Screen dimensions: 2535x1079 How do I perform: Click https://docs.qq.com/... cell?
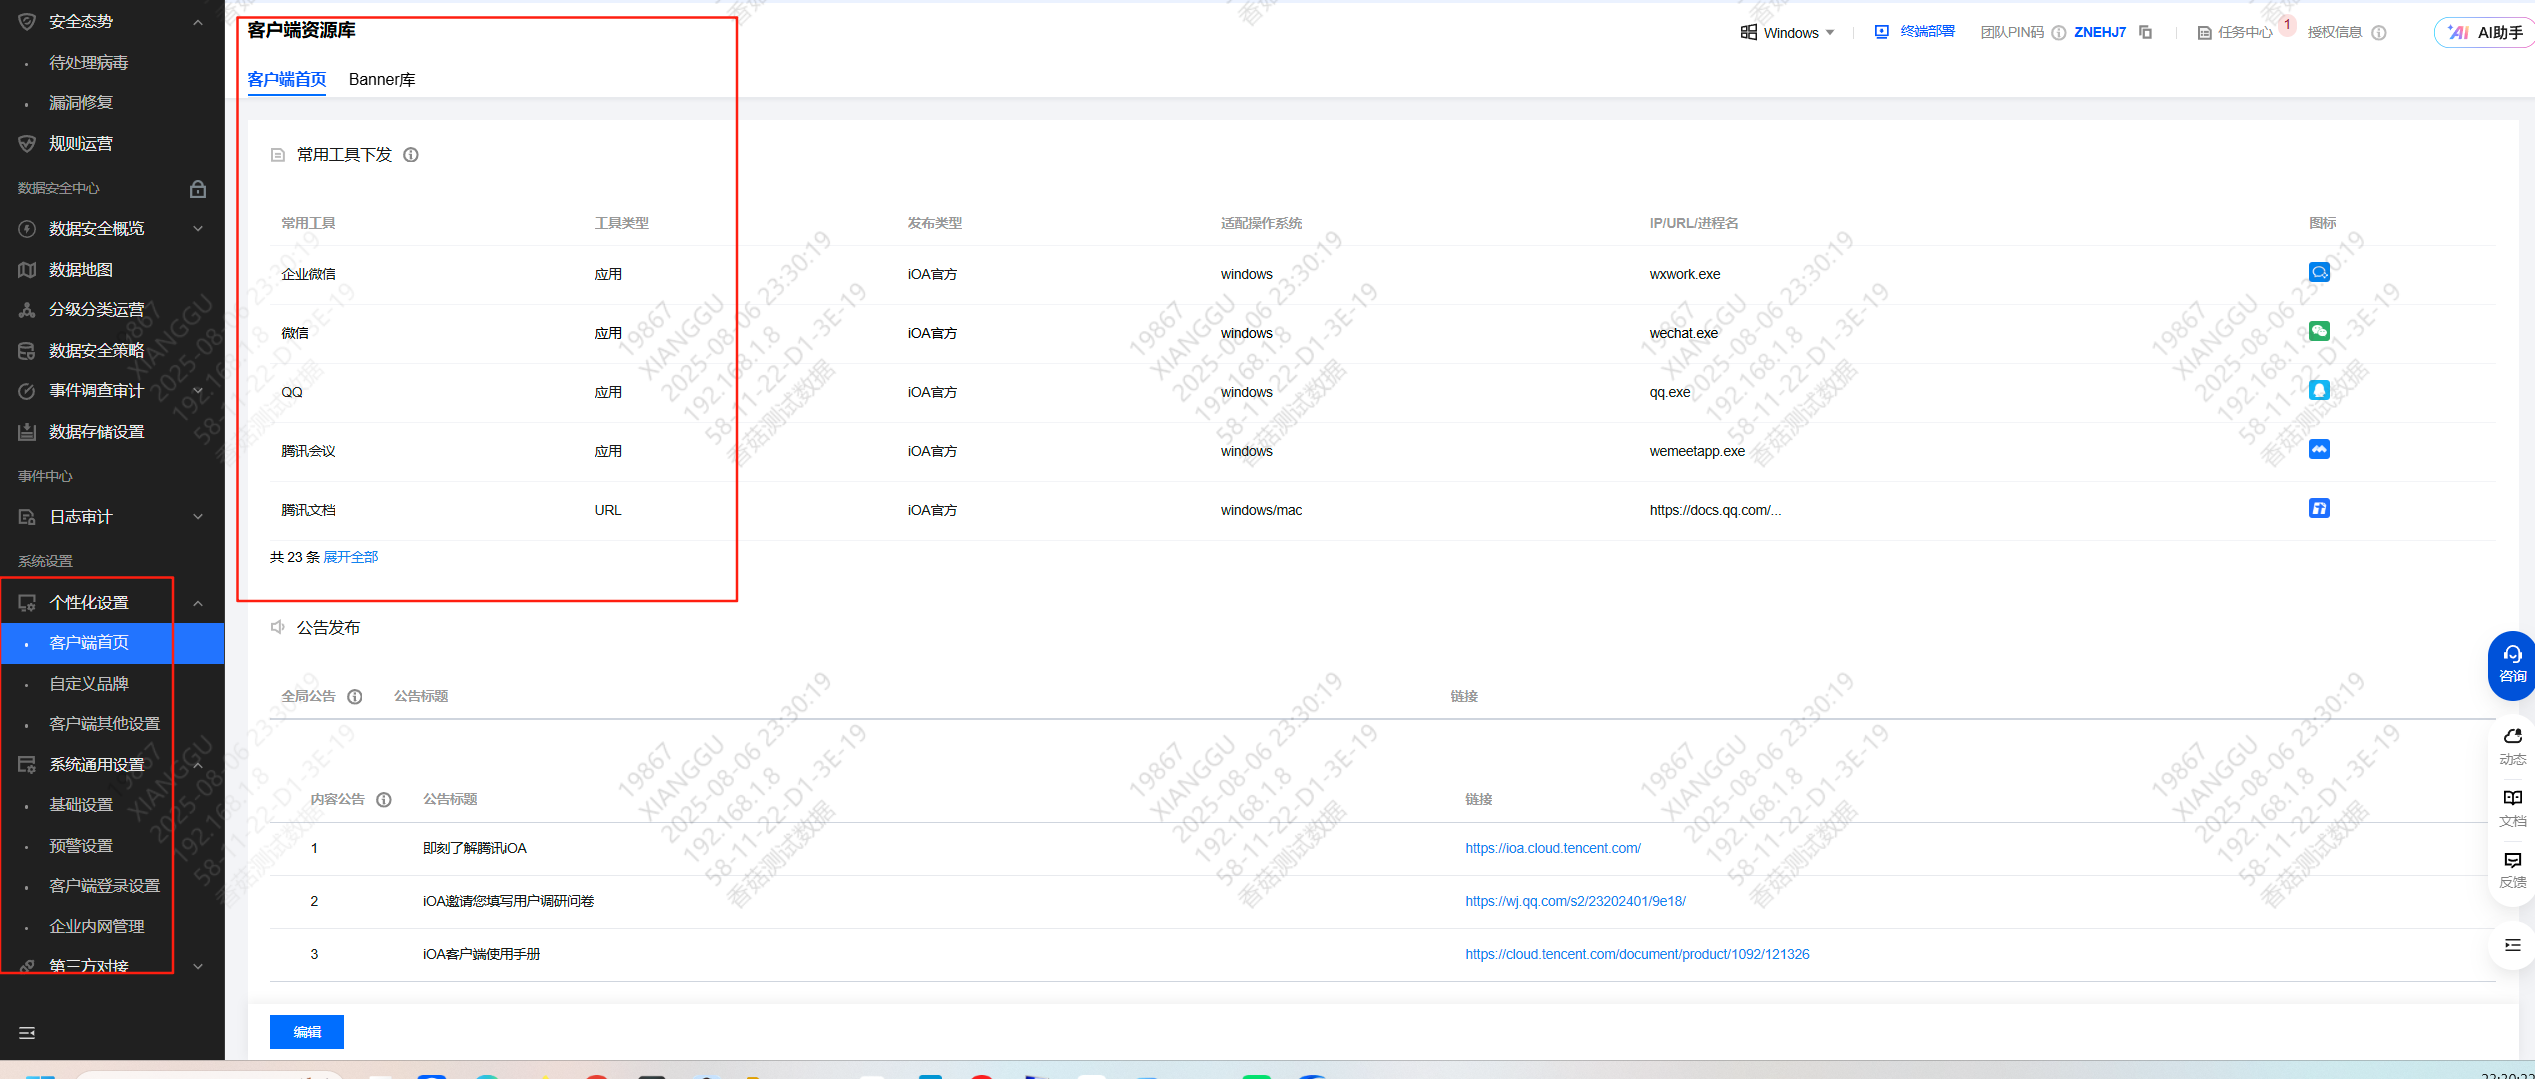(x=1715, y=510)
